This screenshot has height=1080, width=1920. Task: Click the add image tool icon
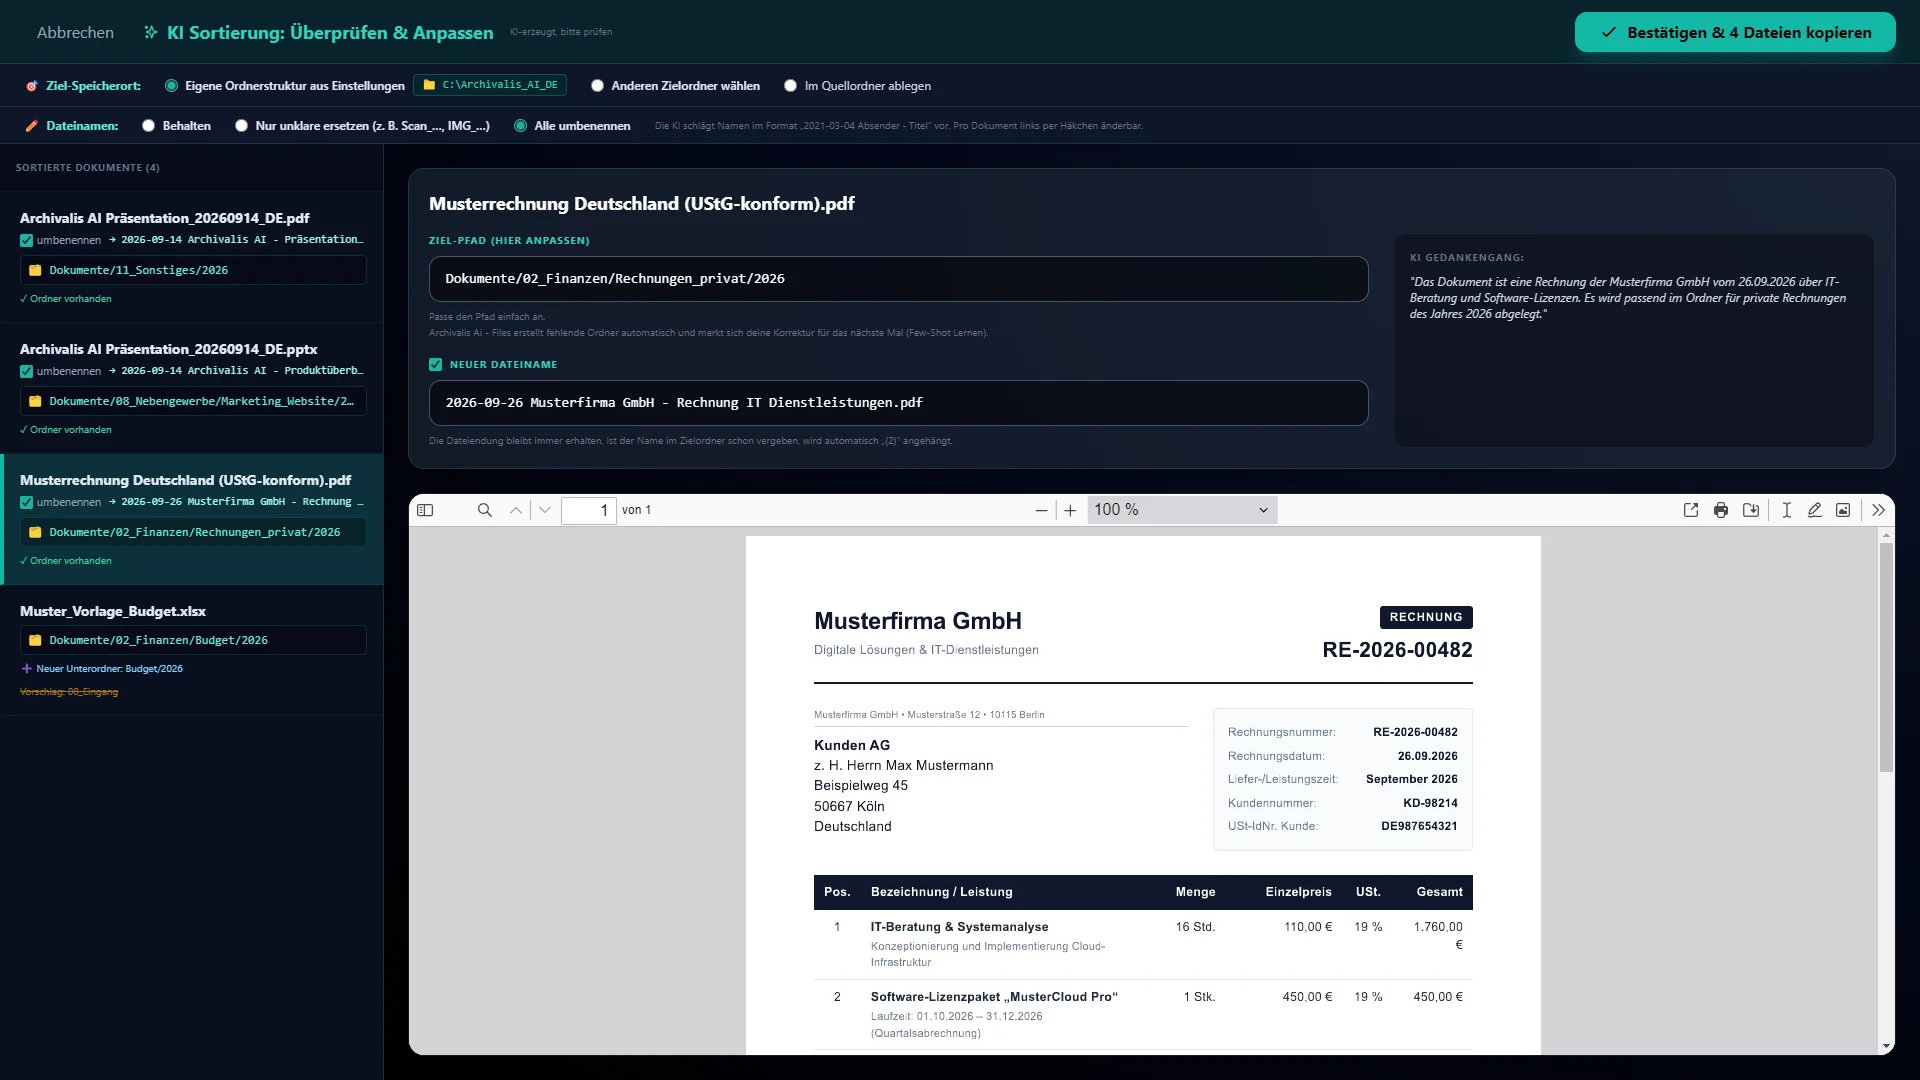[x=1843, y=510]
